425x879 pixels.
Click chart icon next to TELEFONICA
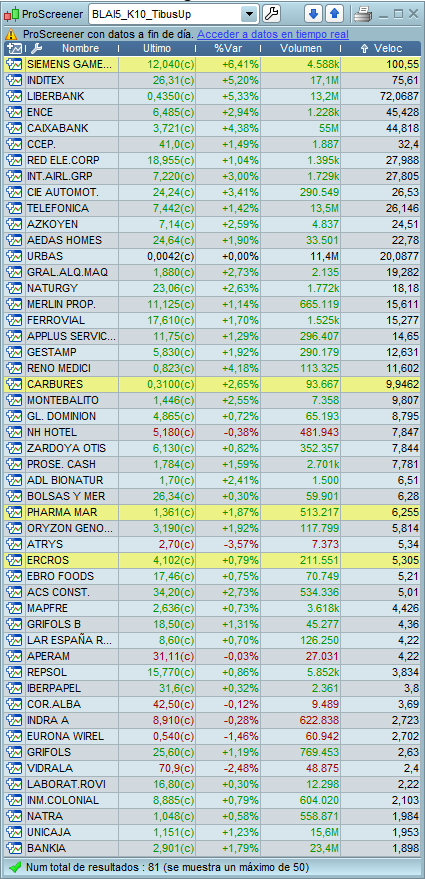click(13, 208)
